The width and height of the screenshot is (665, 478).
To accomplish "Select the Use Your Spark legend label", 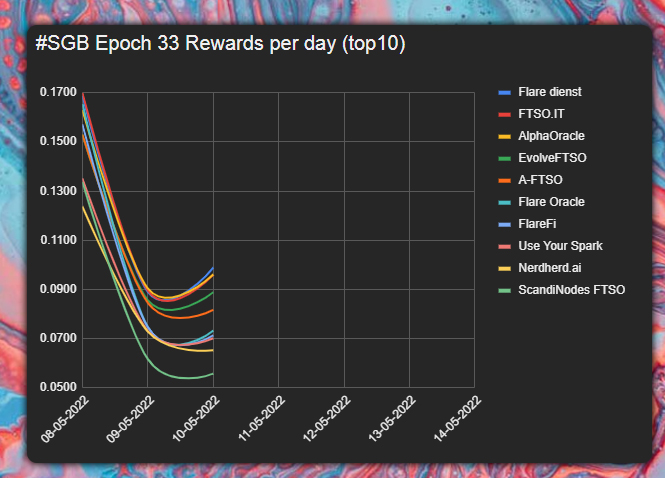I will coord(560,246).
